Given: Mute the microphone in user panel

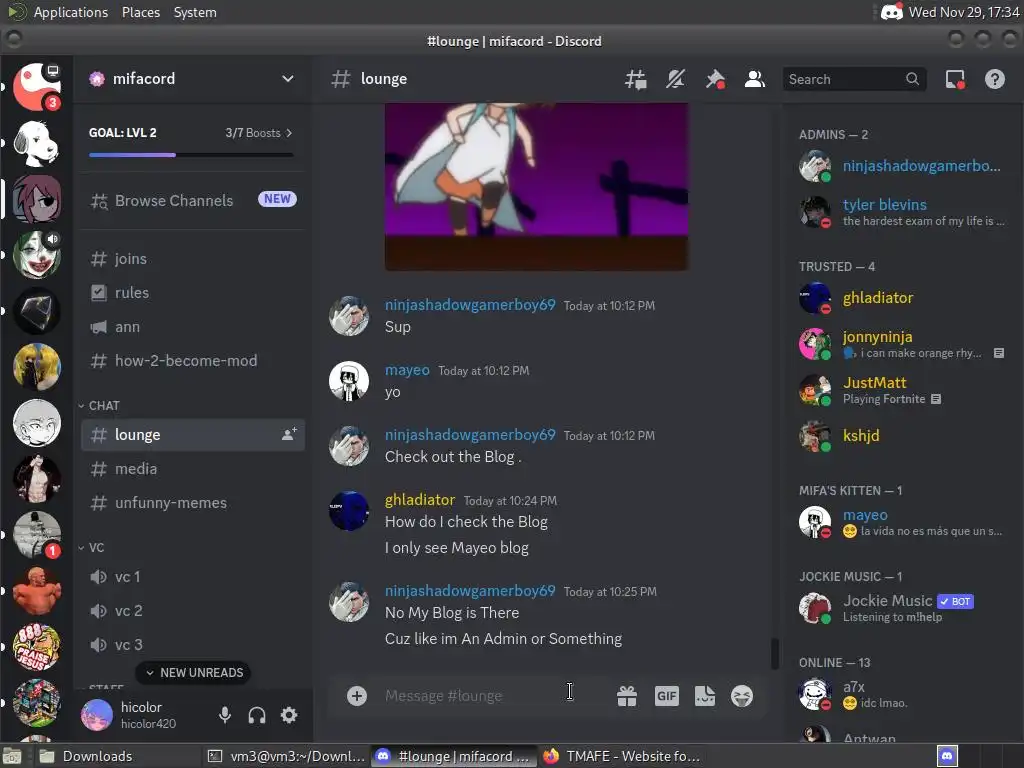Looking at the screenshot, I should (225, 715).
